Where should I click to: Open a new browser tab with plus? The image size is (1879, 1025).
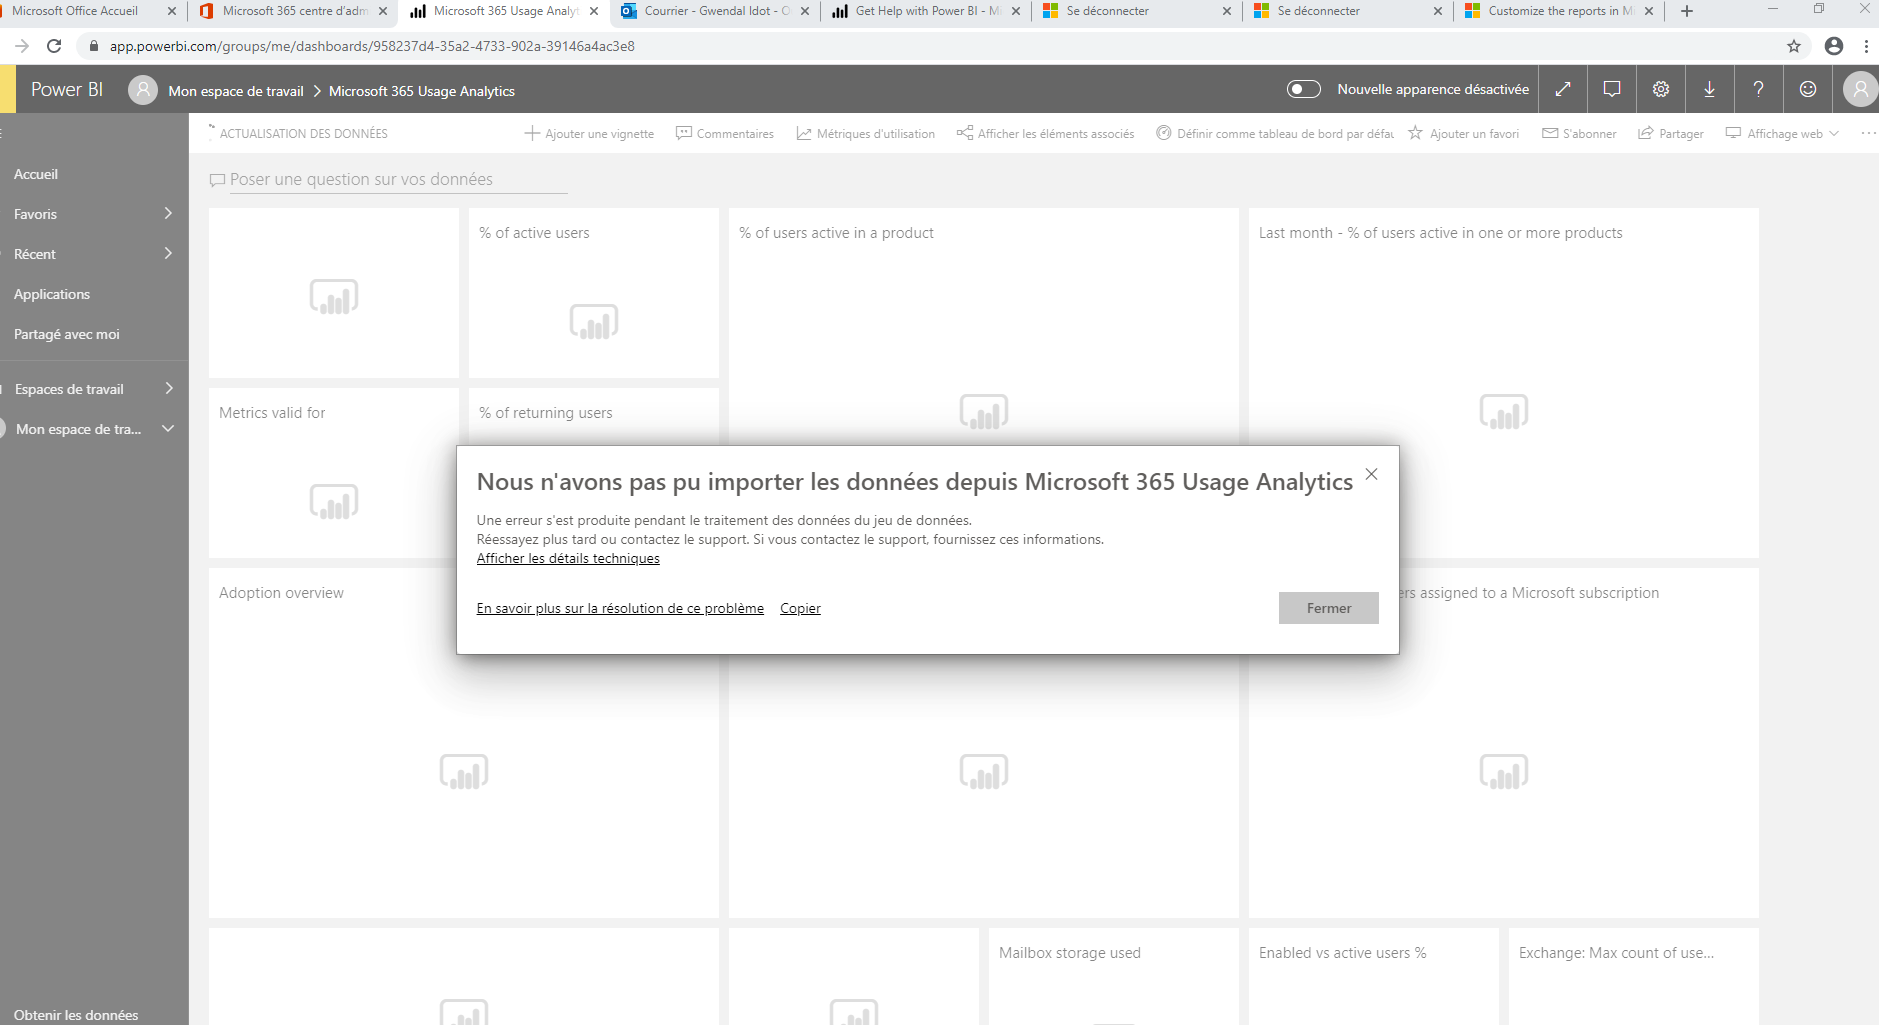point(1687,11)
